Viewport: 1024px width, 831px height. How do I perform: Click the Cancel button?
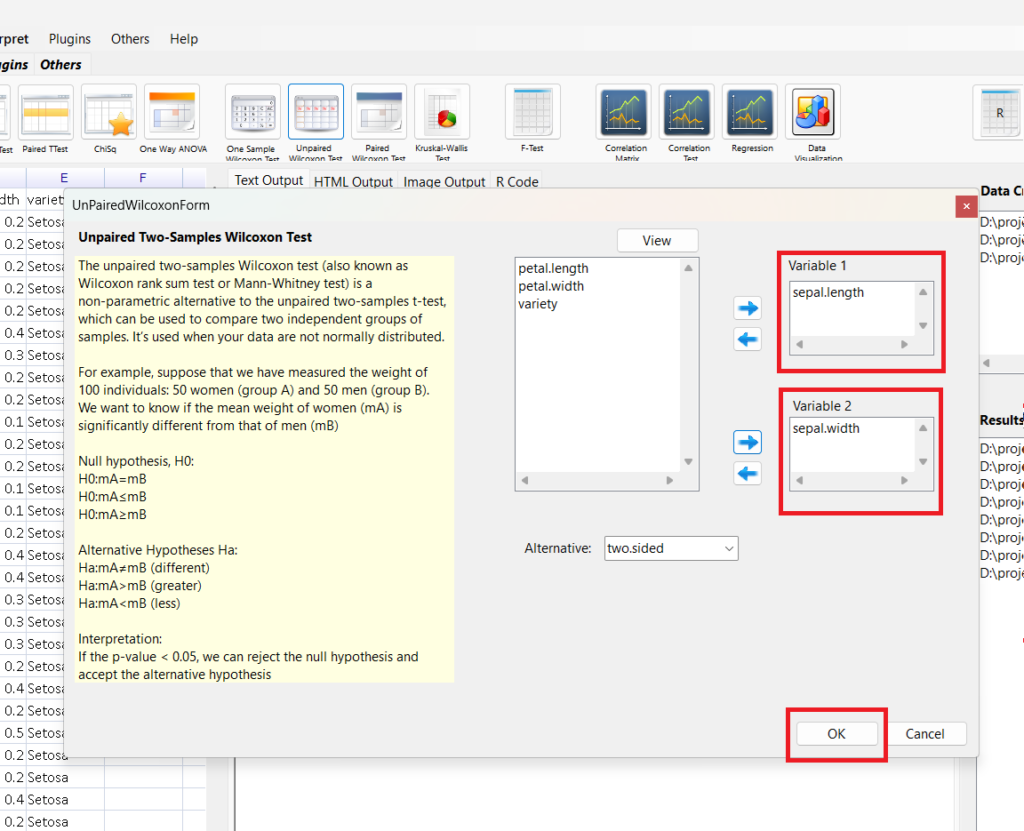[925, 734]
